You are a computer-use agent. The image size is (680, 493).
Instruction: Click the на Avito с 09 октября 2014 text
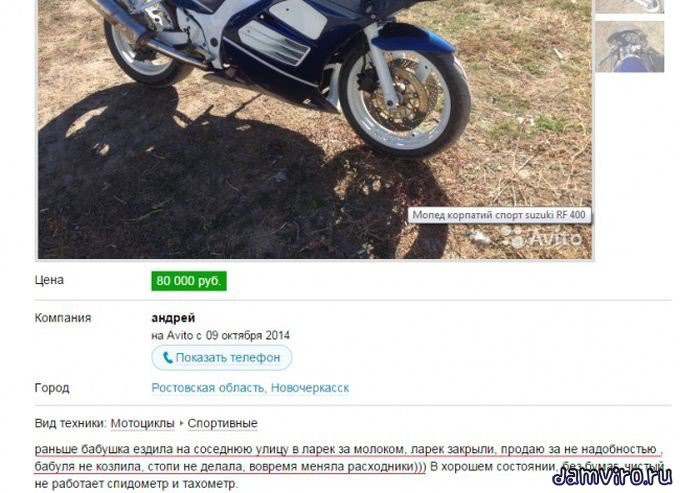click(x=220, y=335)
